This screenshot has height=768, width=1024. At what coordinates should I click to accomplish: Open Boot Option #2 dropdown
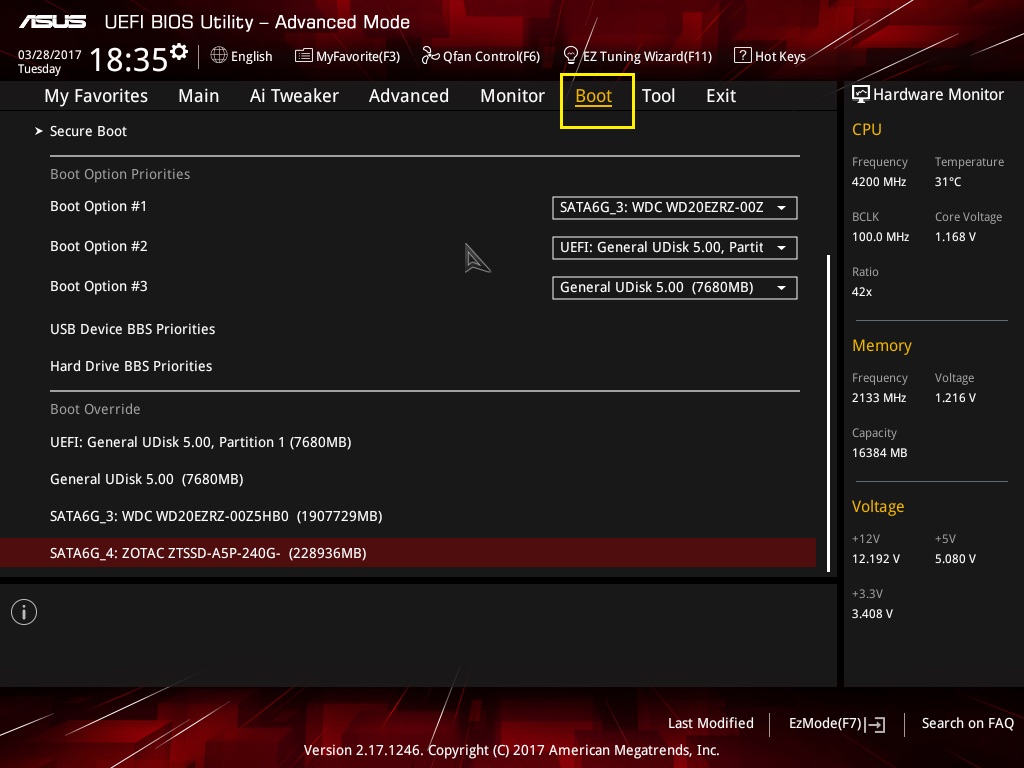pos(675,248)
